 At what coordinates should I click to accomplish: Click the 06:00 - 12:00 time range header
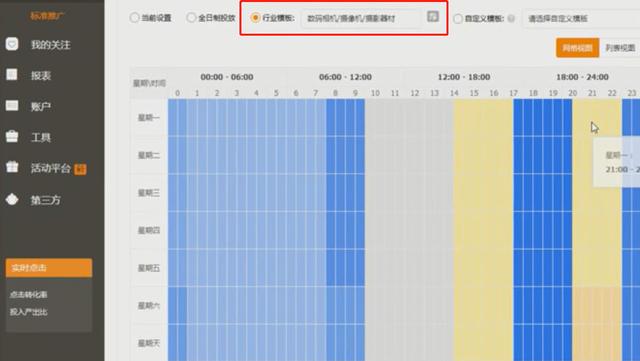pos(345,77)
